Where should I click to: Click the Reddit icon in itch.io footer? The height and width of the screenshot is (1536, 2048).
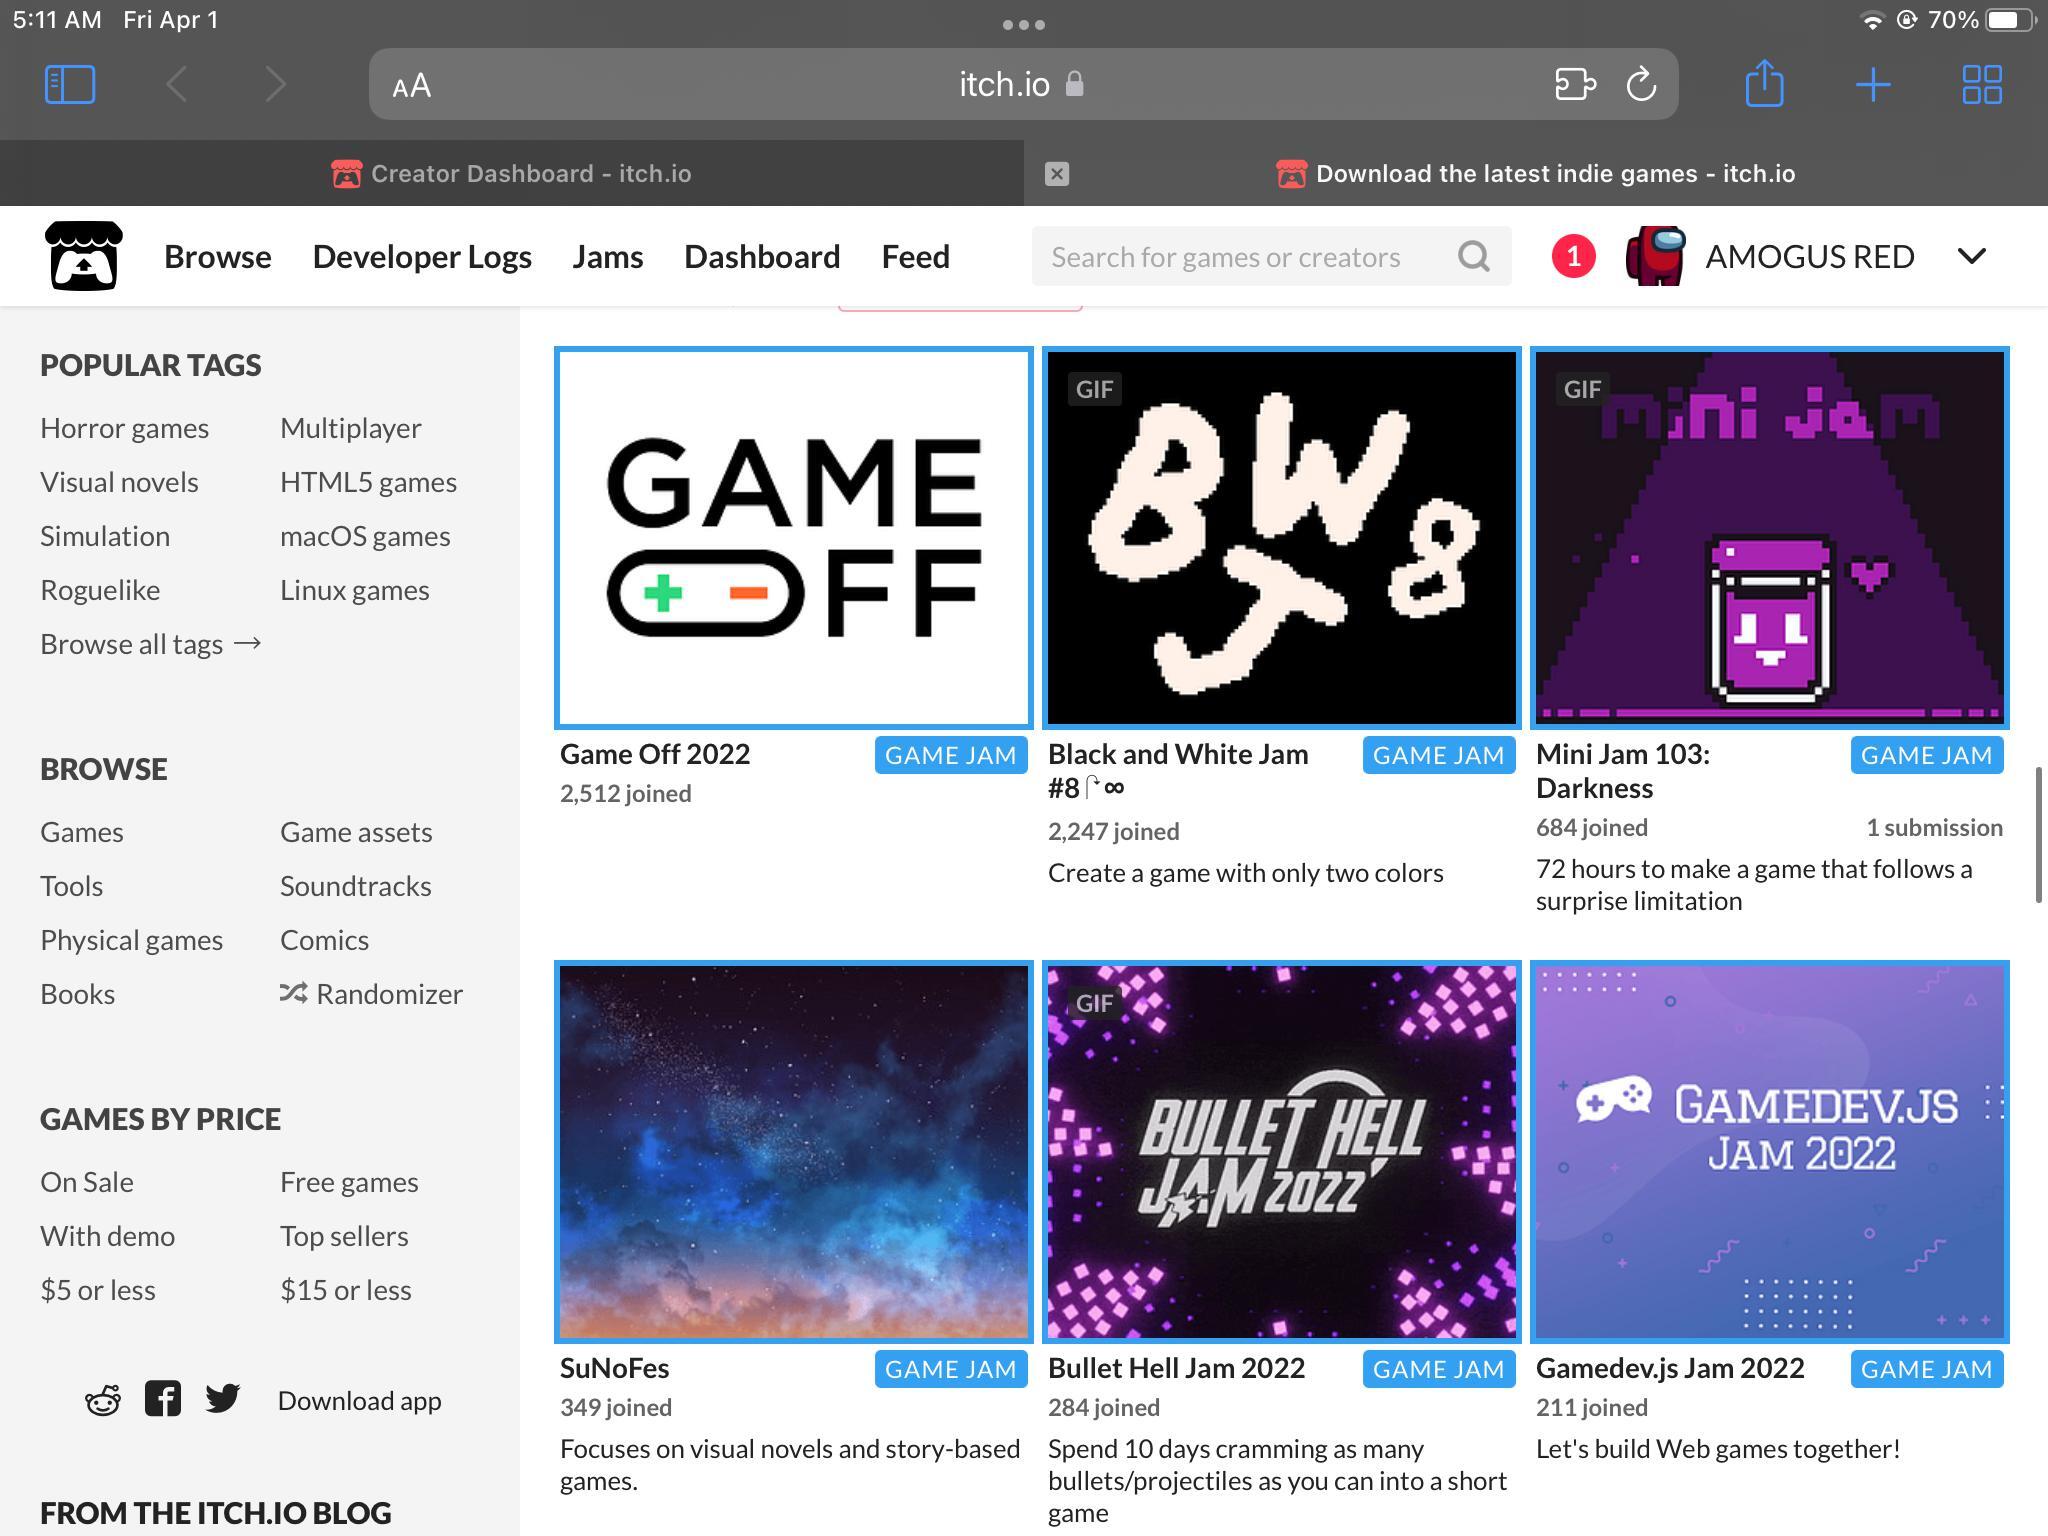pyautogui.click(x=103, y=1399)
